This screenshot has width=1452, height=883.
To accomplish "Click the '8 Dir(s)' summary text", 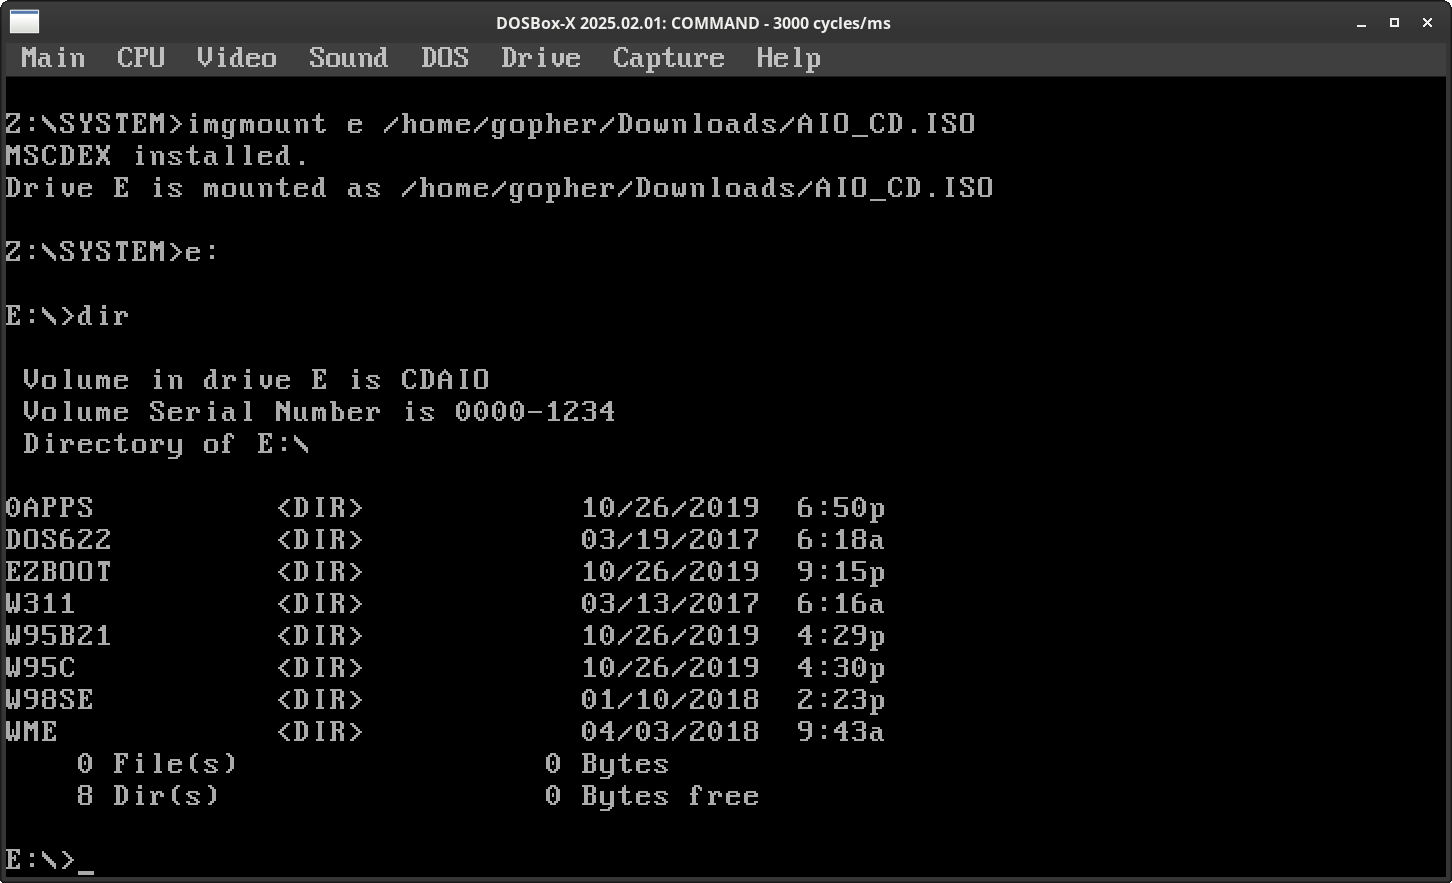I will point(148,796).
